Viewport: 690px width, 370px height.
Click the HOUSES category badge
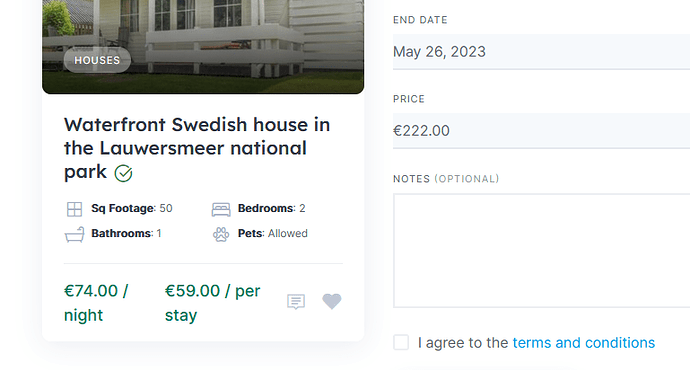[97, 60]
